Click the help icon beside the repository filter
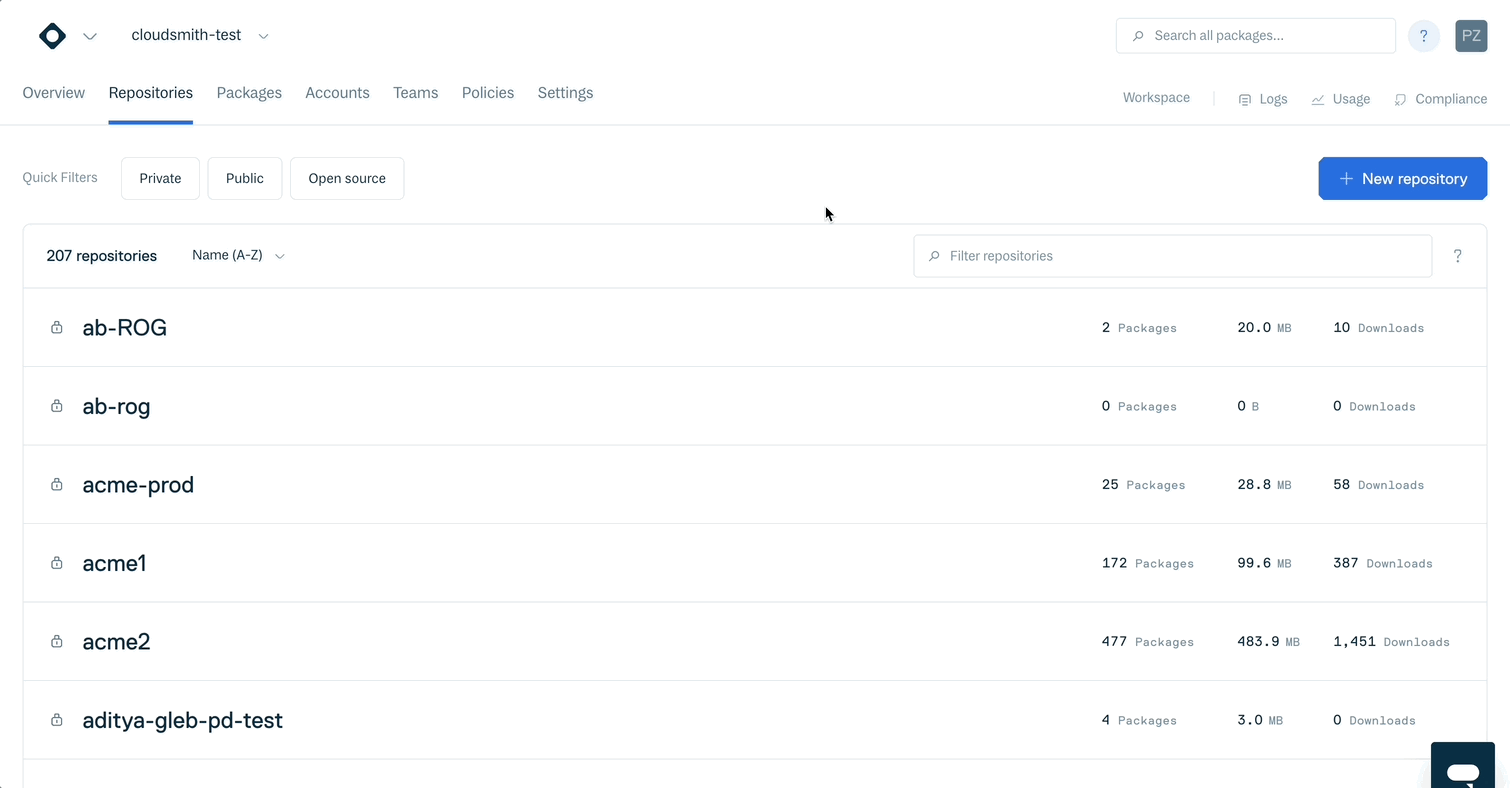Image resolution: width=1510 pixels, height=788 pixels. 1457,256
